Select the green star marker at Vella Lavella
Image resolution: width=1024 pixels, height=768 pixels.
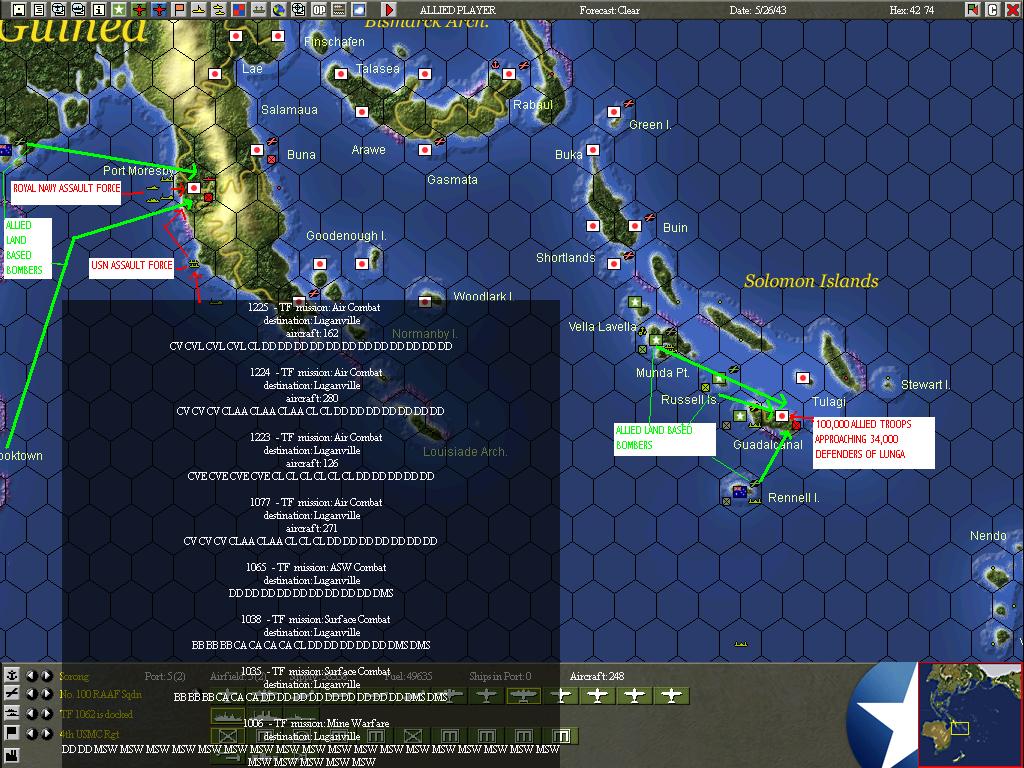coord(634,302)
